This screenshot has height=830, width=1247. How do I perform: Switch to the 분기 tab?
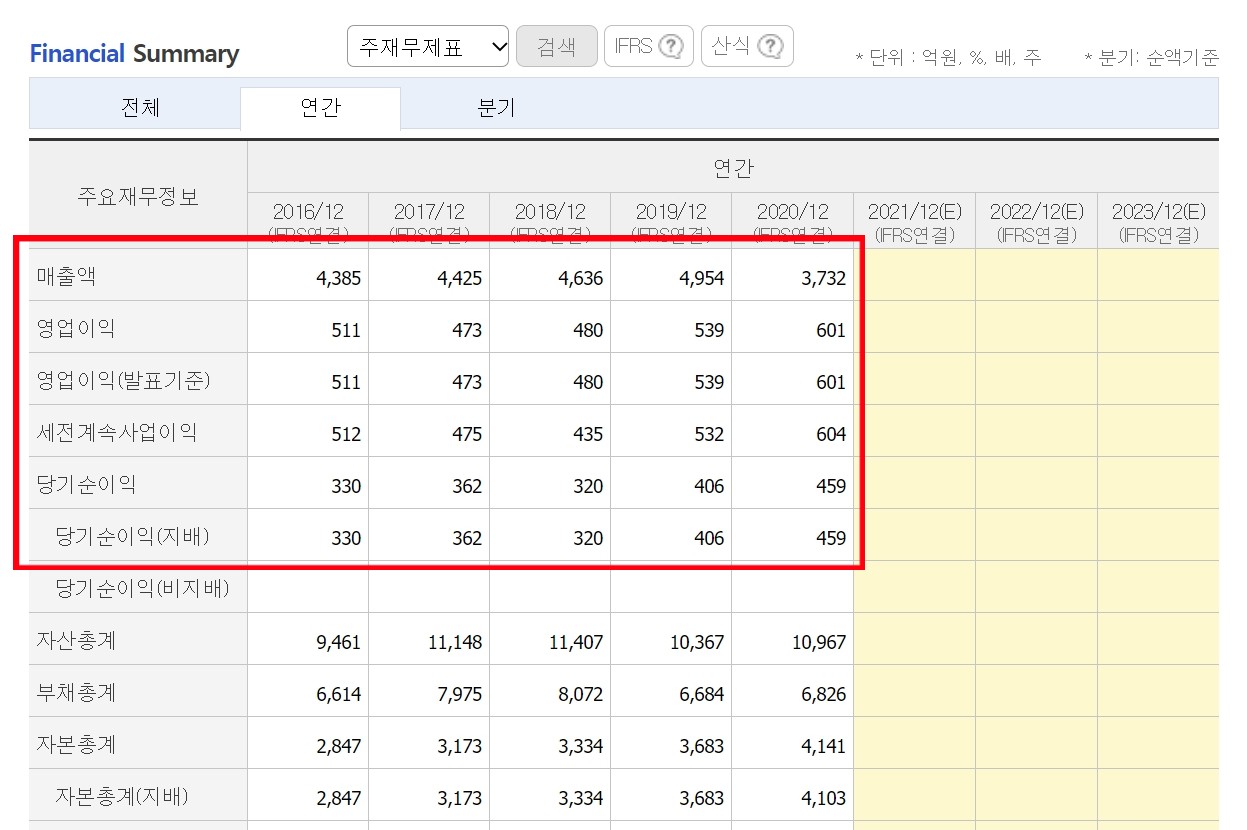(x=493, y=109)
